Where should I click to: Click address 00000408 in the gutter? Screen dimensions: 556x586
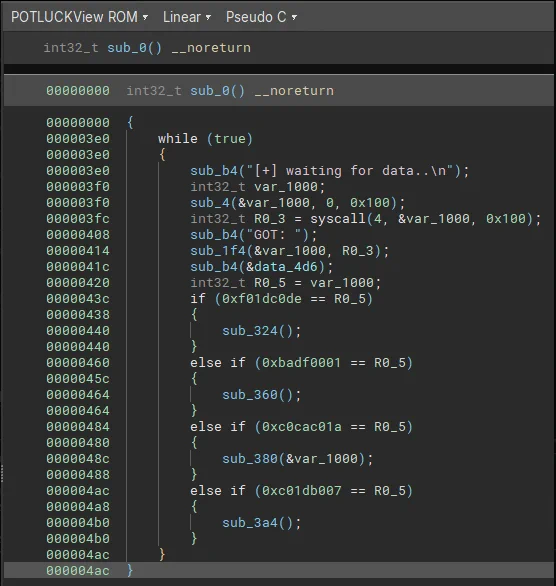(78, 235)
